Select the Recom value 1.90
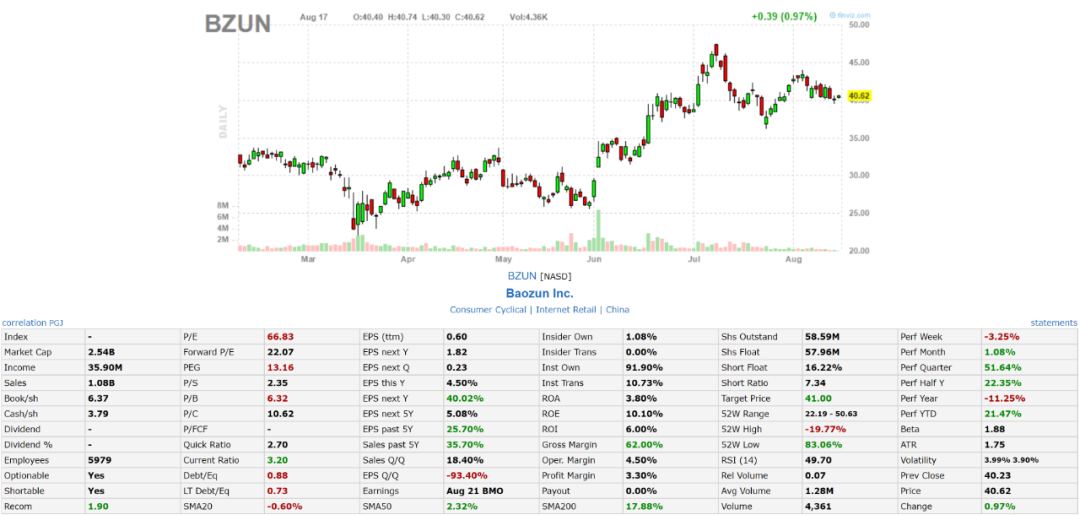The width and height of the screenshot is (1080, 515). (x=98, y=507)
